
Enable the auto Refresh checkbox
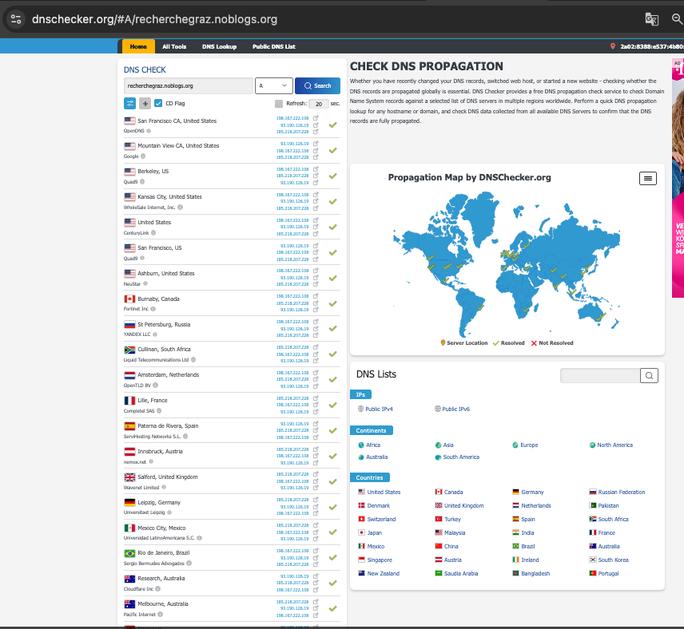click(x=279, y=103)
